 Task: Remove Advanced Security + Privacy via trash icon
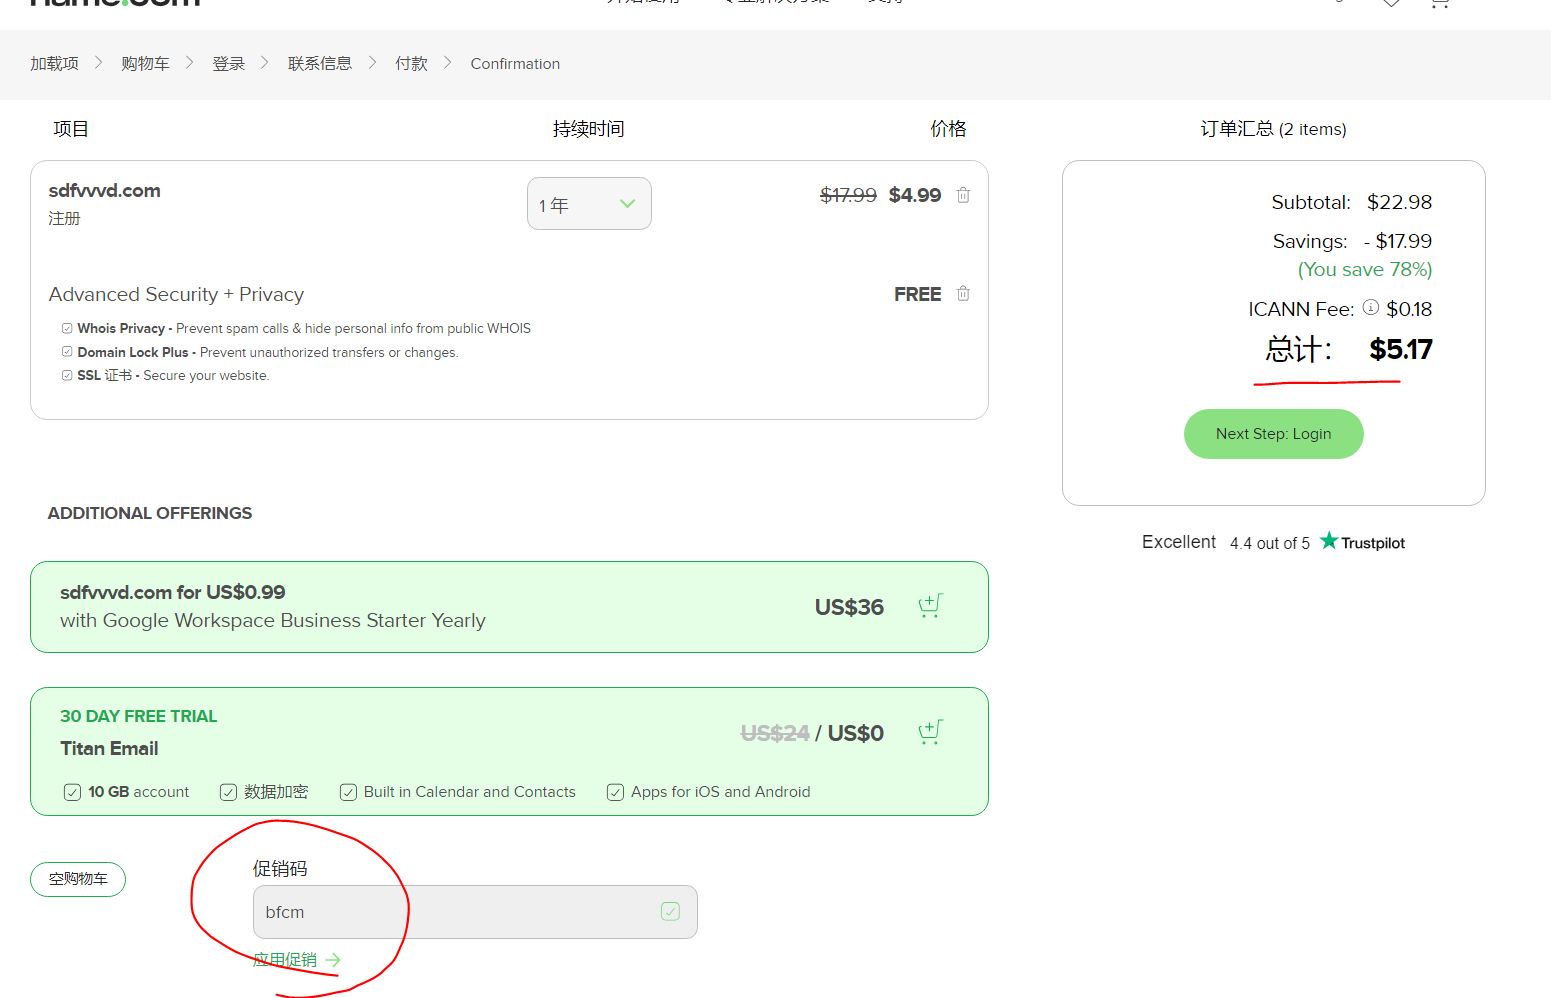963,293
